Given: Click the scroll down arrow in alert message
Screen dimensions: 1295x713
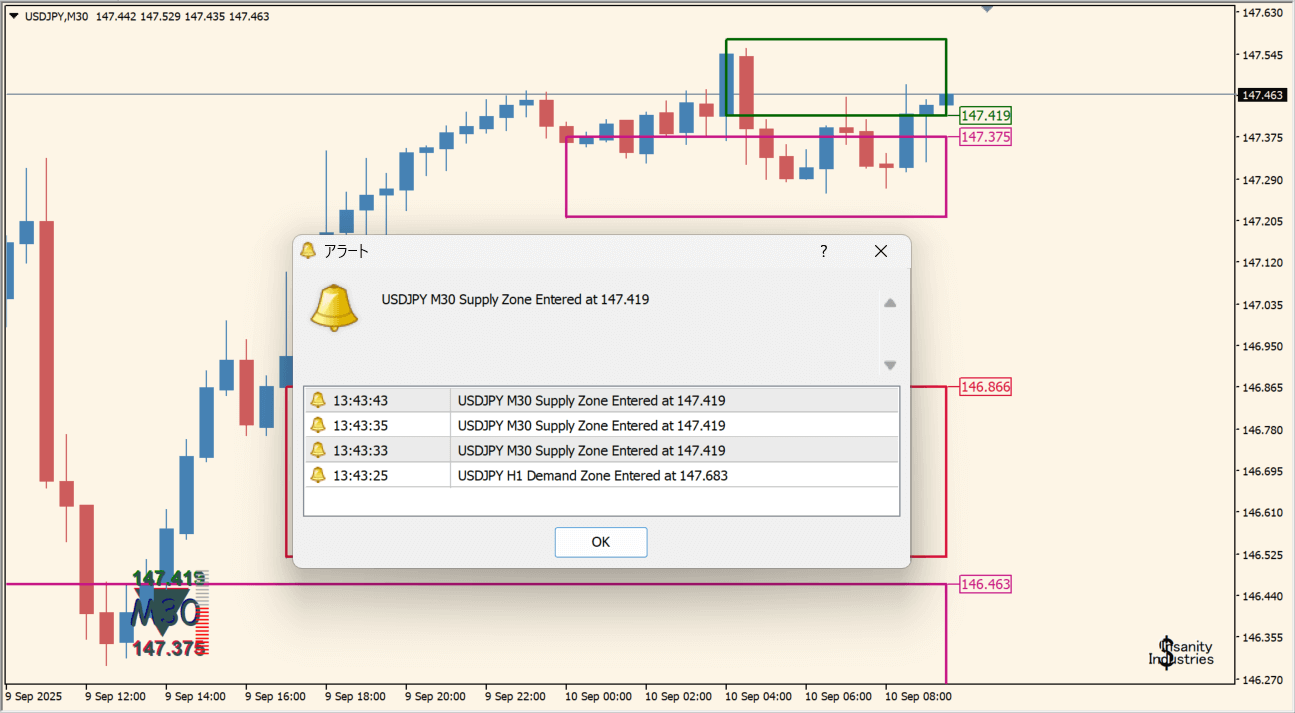Looking at the screenshot, I should [889, 365].
